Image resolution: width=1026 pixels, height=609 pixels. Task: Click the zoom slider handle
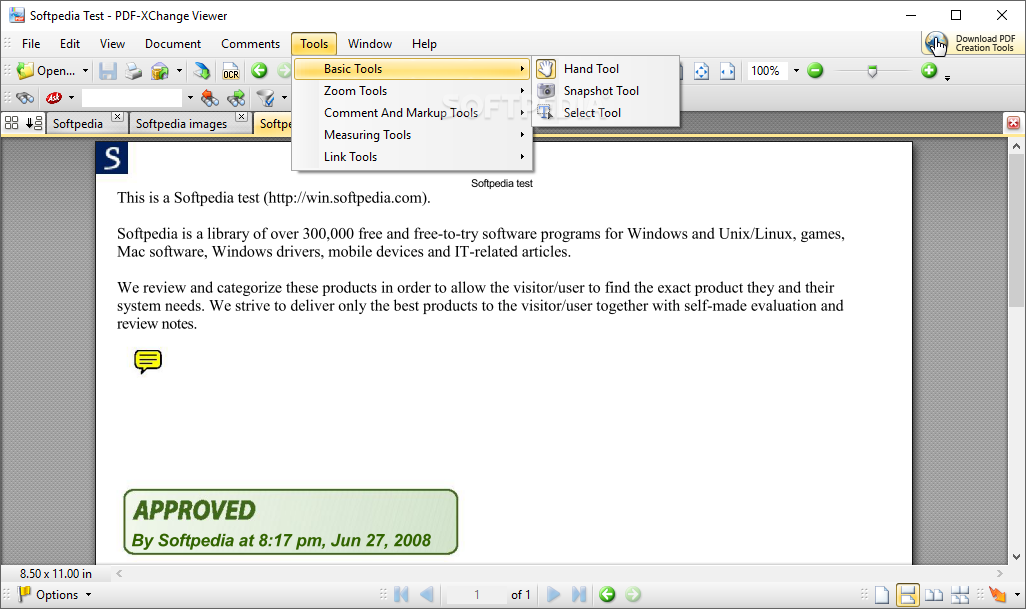872,71
